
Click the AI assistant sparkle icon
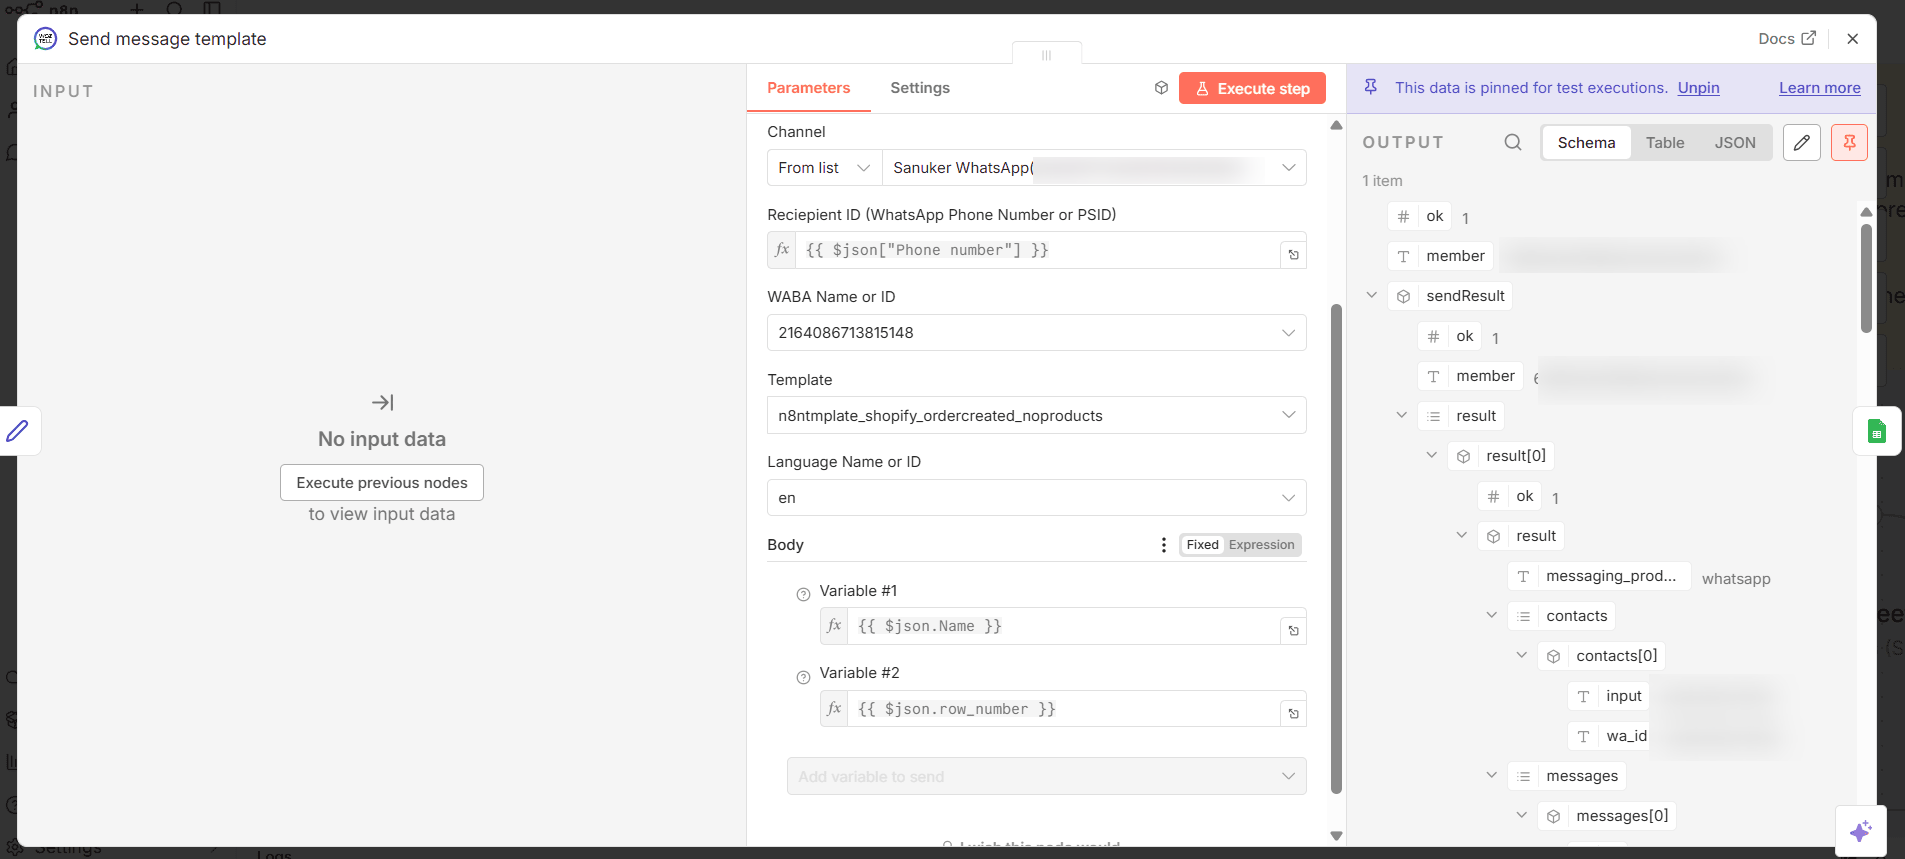(1860, 831)
